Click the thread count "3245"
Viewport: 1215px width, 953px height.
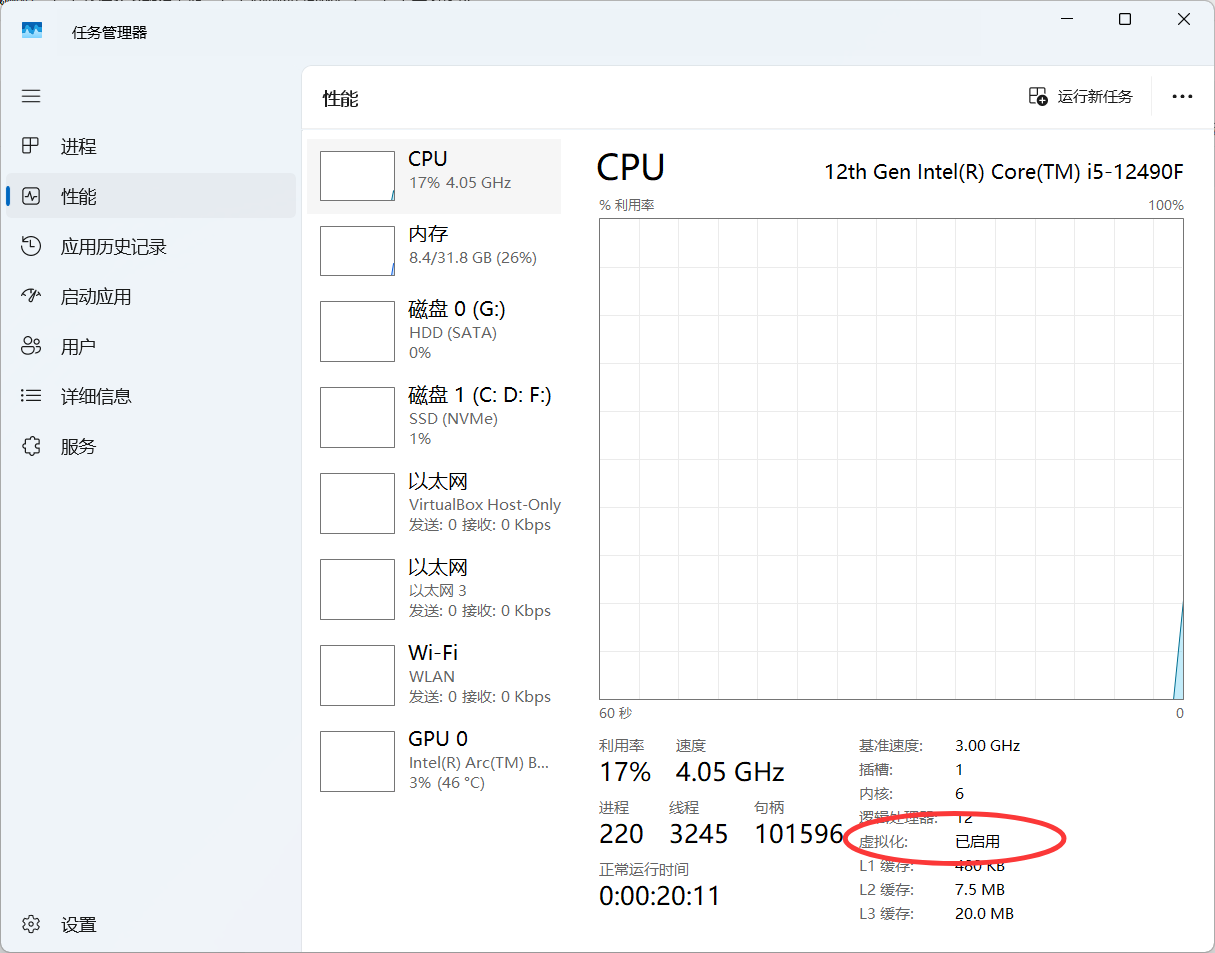pyautogui.click(x=699, y=834)
